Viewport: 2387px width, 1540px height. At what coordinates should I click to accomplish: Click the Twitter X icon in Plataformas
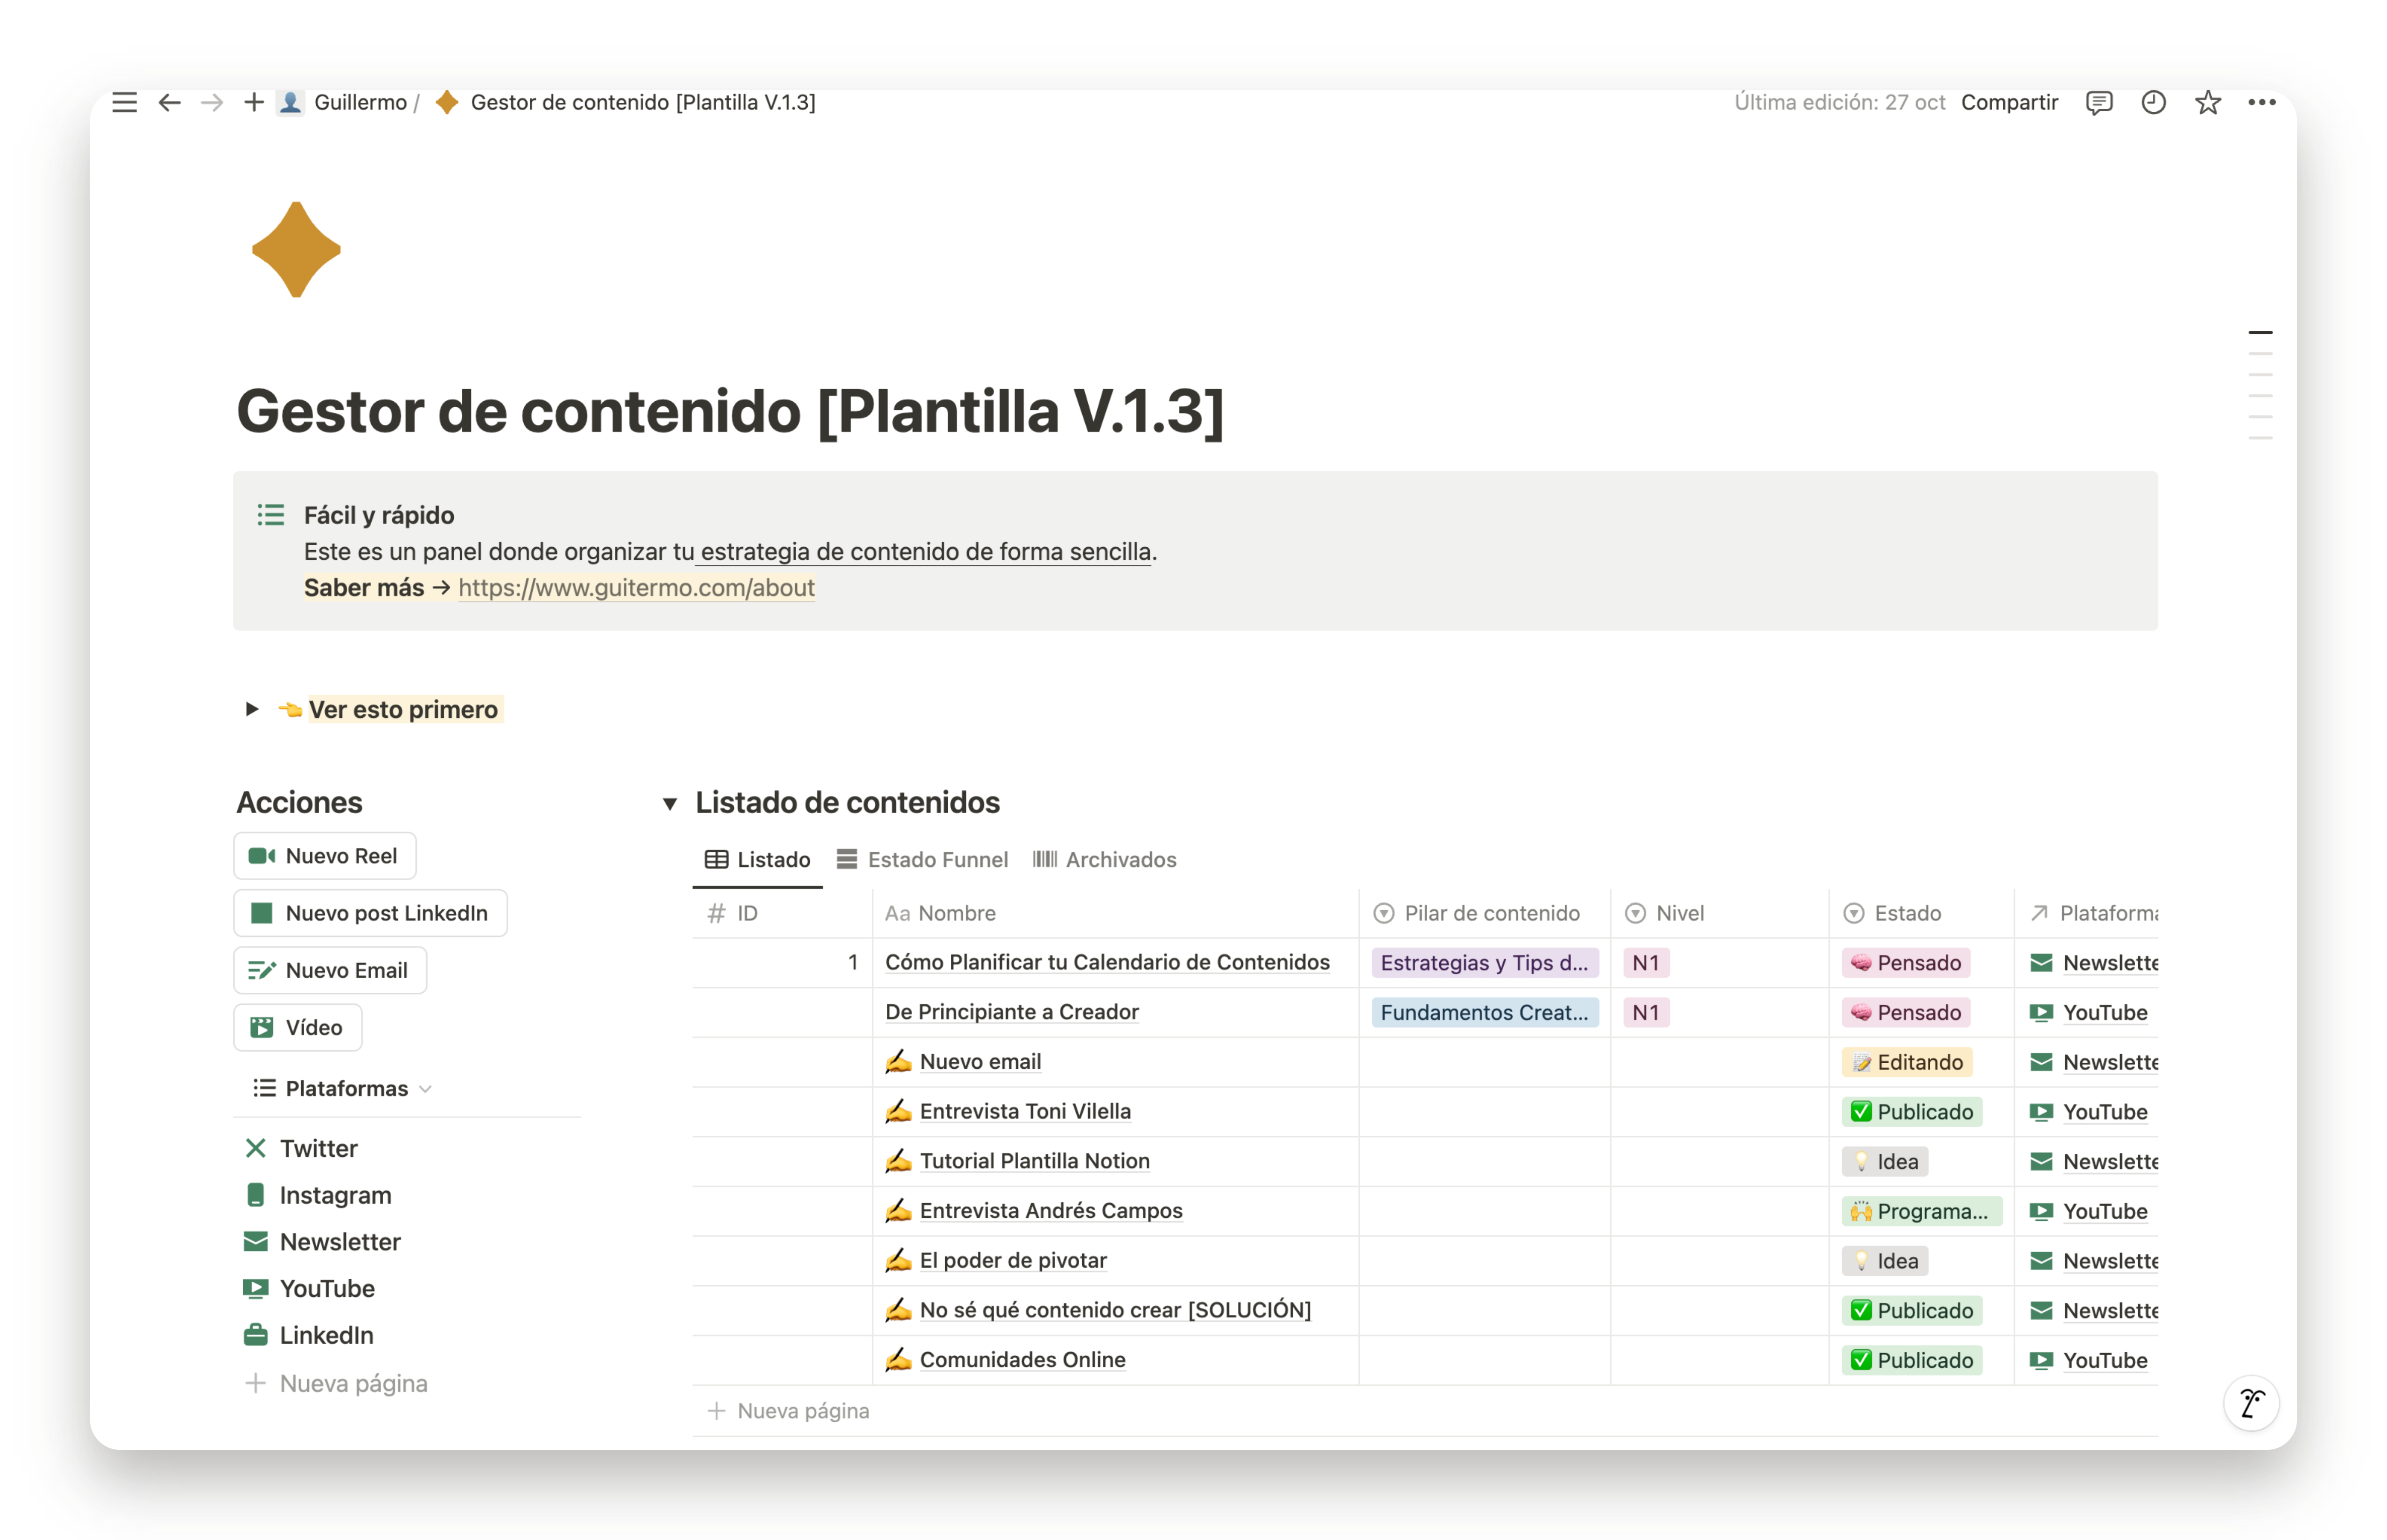pos(255,1148)
